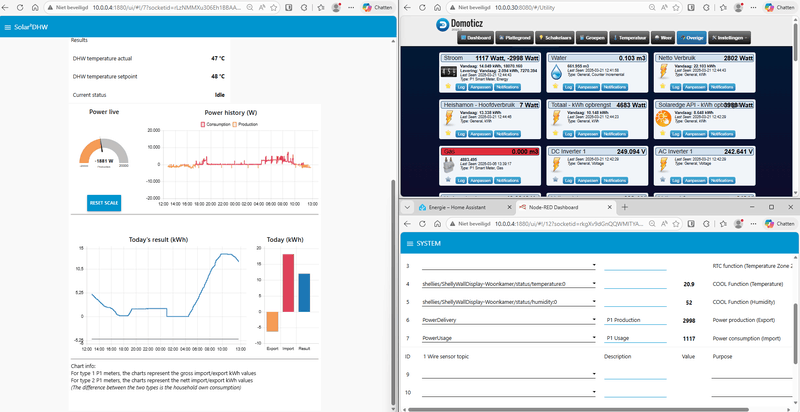Open Domoticz Temperatuur tab
This screenshot has width=800, height=412.
pos(630,38)
